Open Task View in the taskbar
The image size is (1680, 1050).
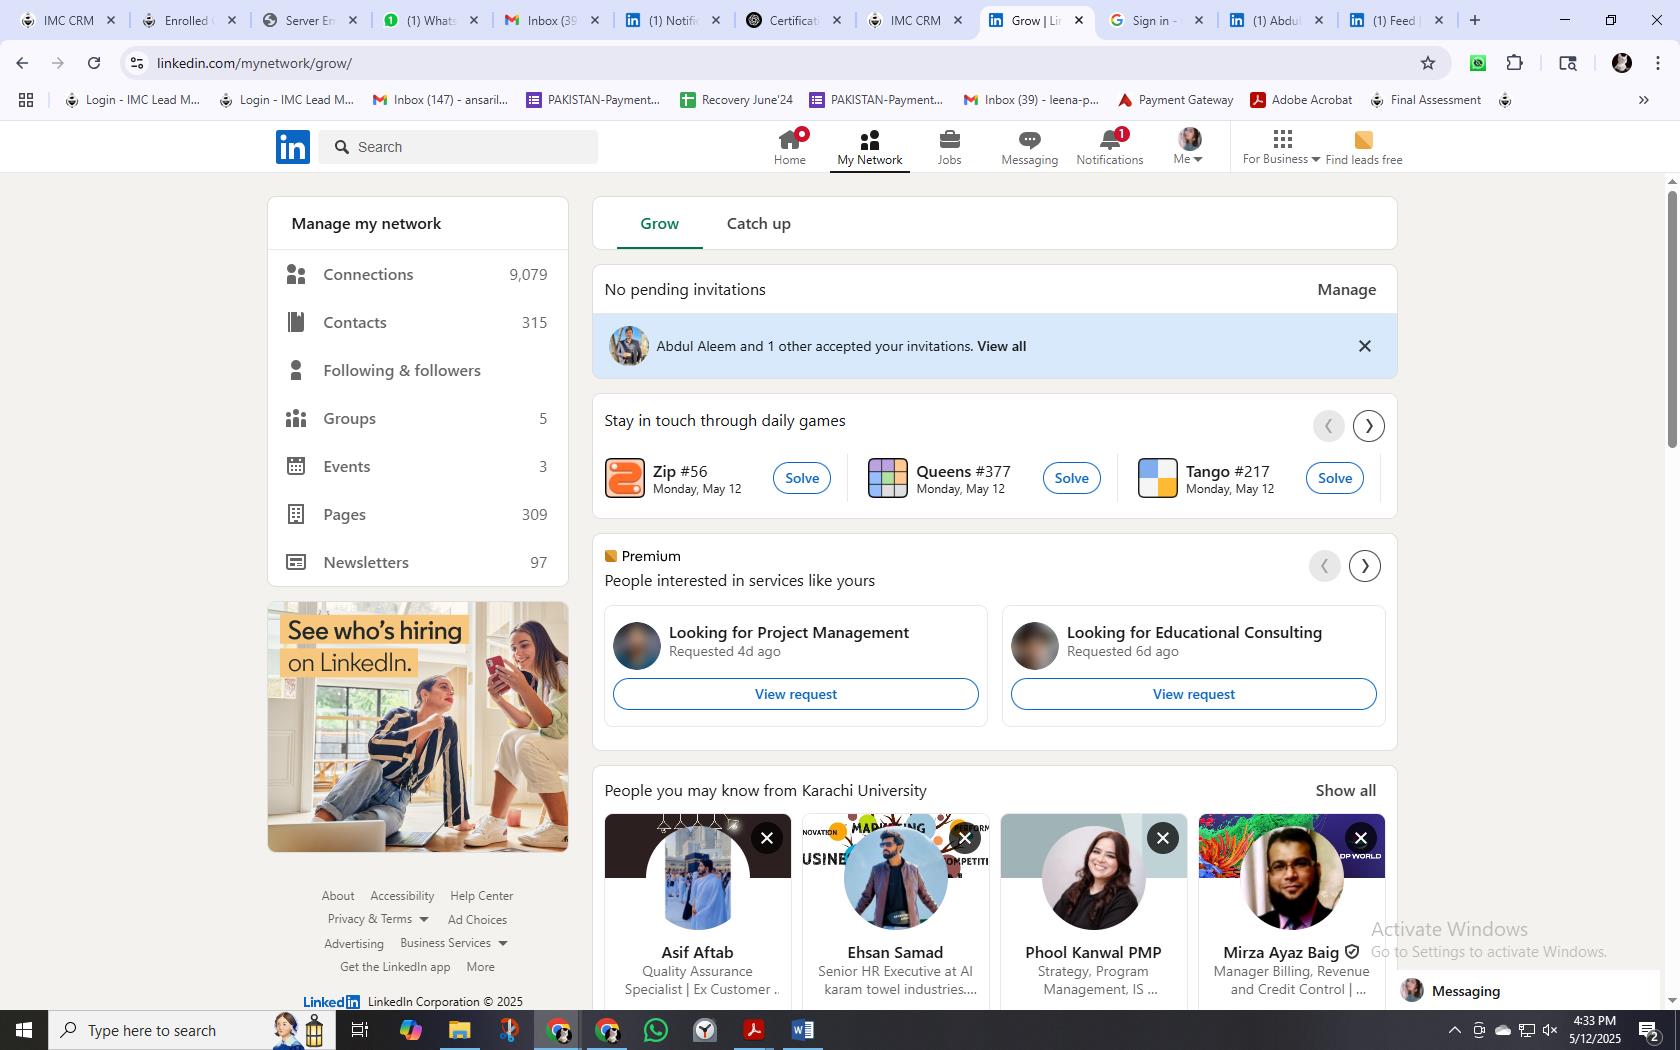point(361,1030)
